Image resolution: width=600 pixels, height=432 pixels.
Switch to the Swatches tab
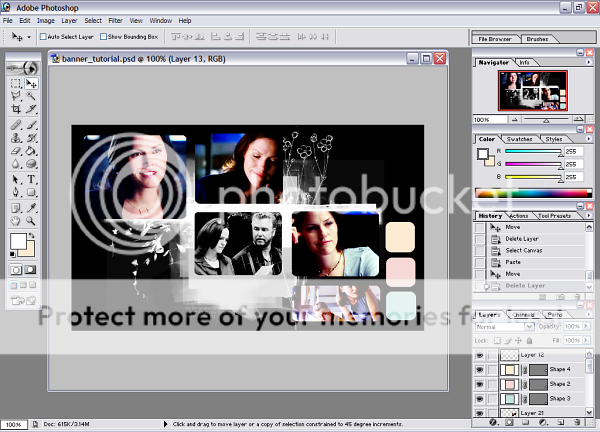(519, 139)
